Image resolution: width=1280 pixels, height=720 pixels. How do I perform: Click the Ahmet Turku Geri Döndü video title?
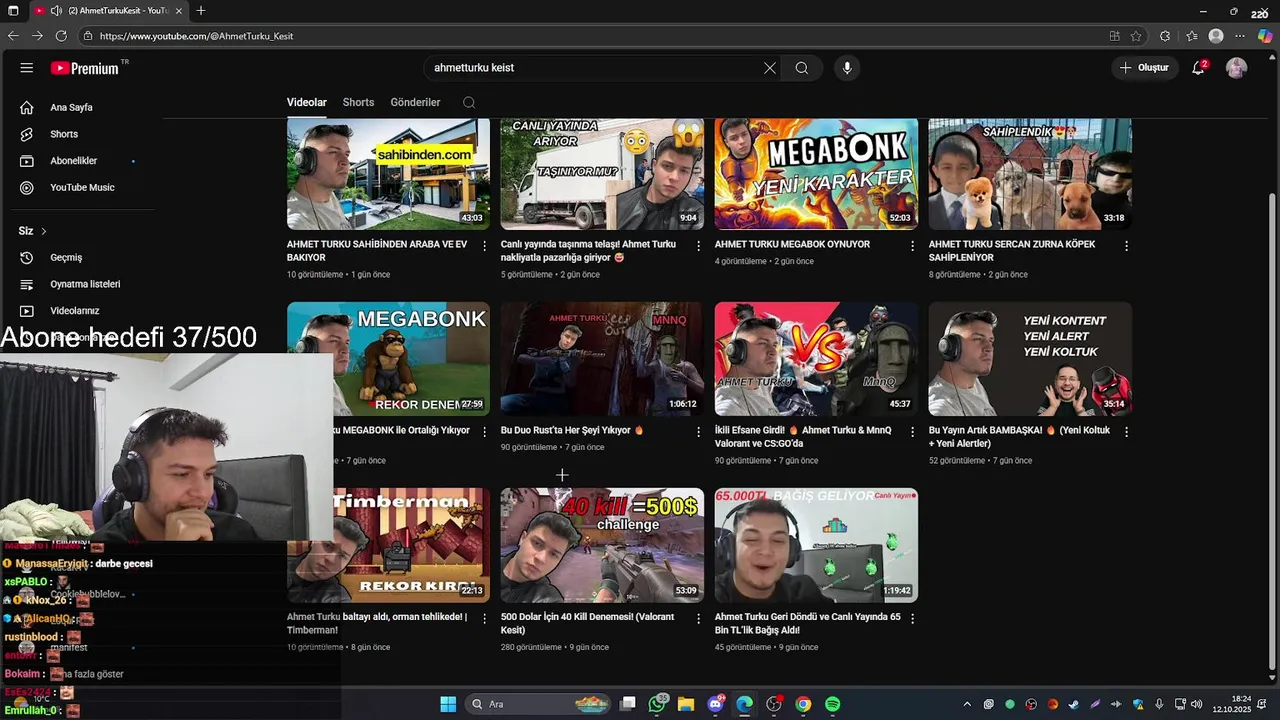[x=807, y=623]
